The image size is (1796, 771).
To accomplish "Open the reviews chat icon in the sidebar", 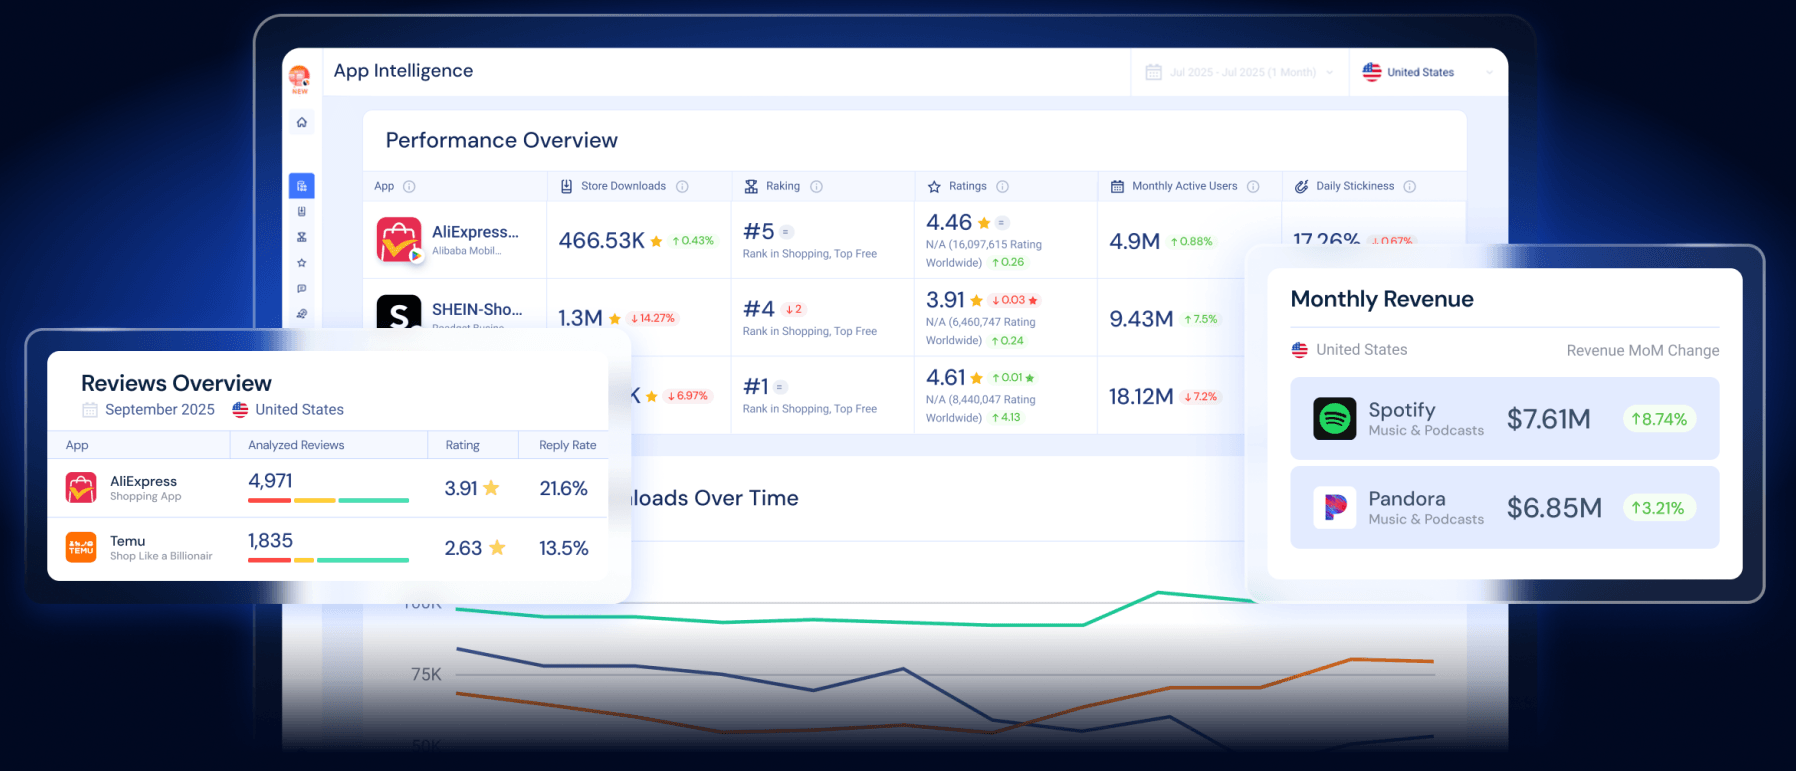I will pyautogui.click(x=301, y=289).
